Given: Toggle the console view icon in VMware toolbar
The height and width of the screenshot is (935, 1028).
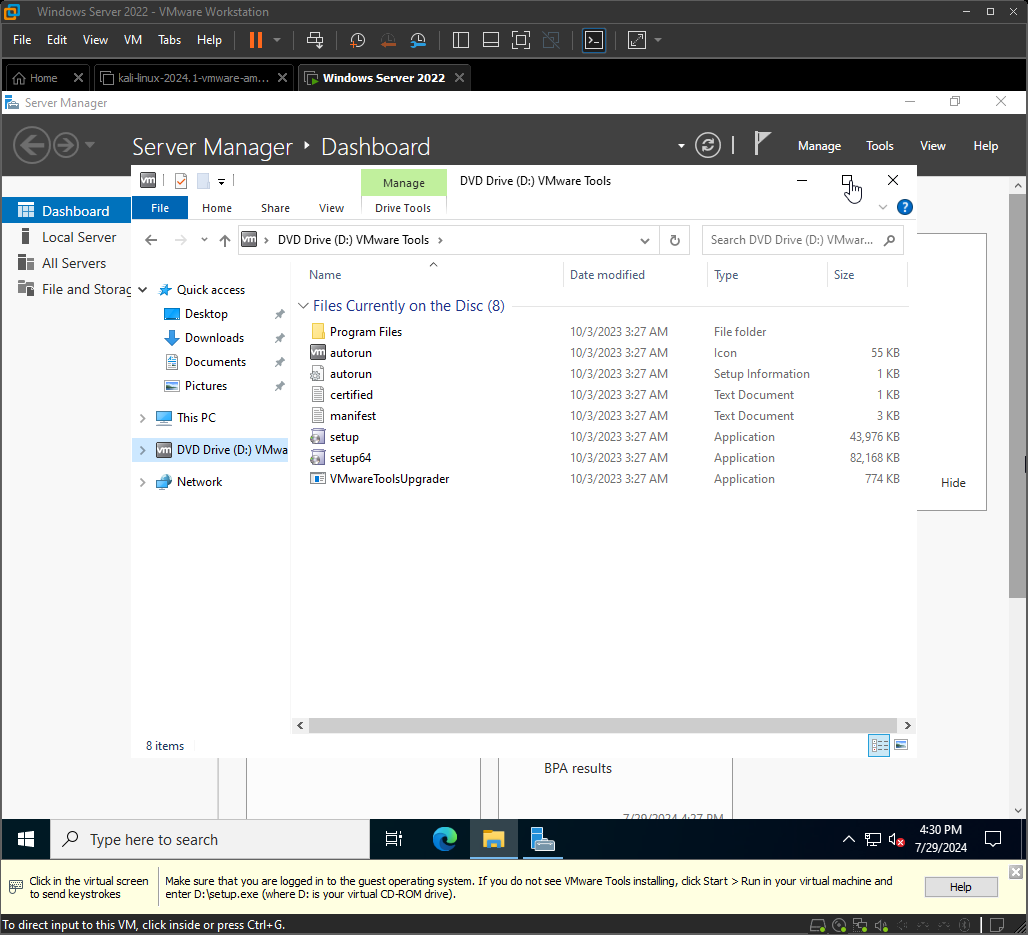Looking at the screenshot, I should [x=594, y=40].
